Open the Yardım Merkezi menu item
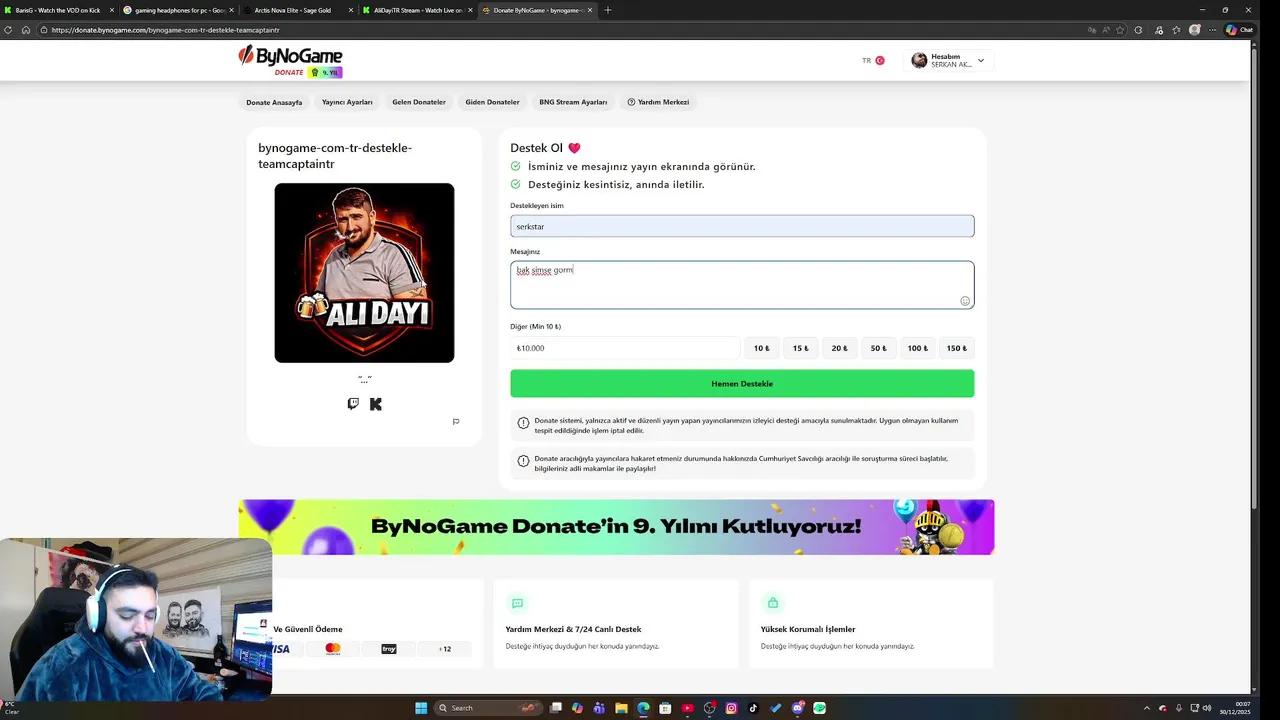The width and height of the screenshot is (1280, 720). [x=658, y=102]
